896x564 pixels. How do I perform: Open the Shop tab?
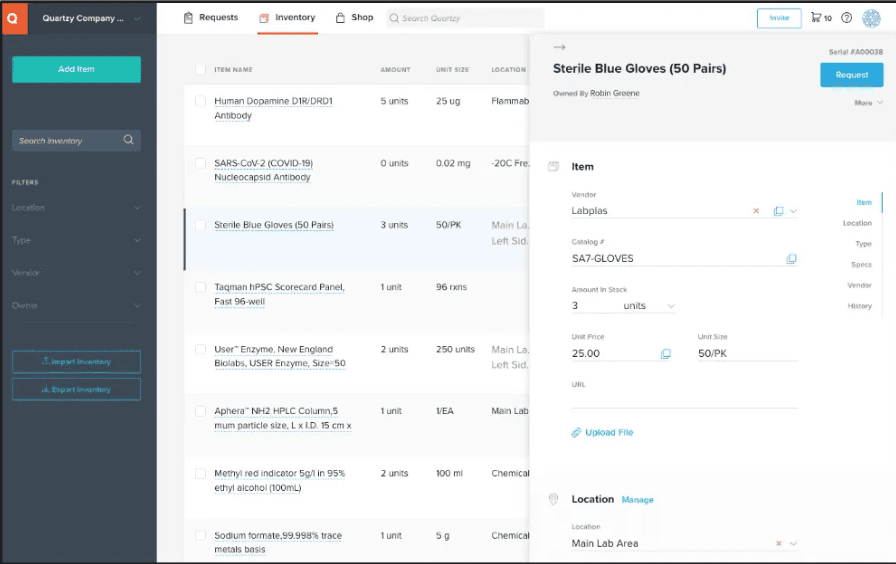(354, 18)
